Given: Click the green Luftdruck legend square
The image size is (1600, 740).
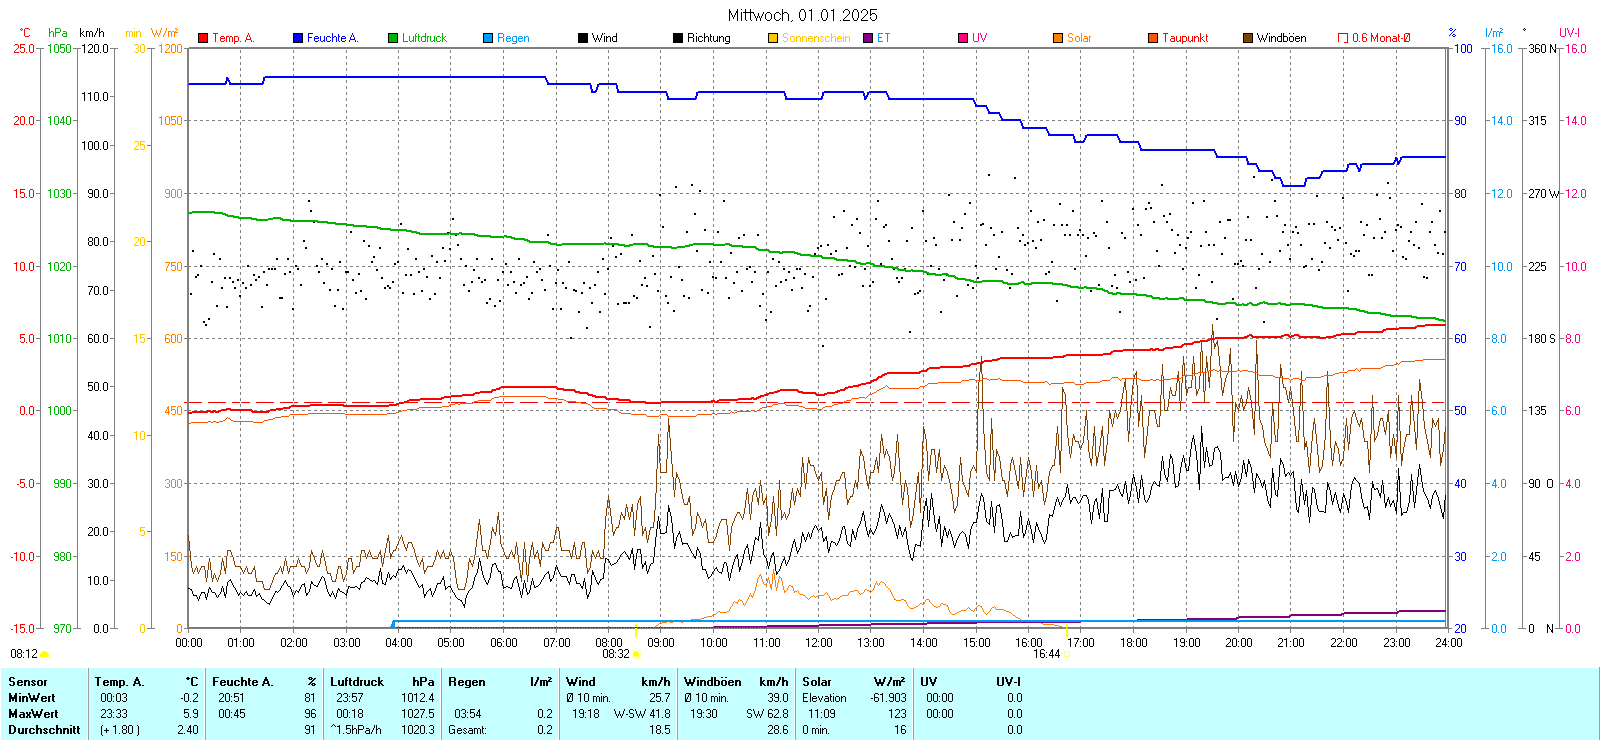Looking at the screenshot, I should pyautogui.click(x=393, y=38).
